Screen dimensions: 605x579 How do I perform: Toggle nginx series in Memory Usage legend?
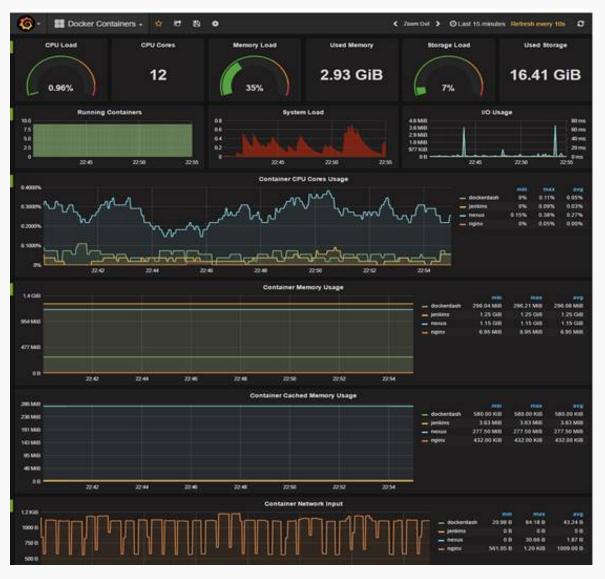438,332
